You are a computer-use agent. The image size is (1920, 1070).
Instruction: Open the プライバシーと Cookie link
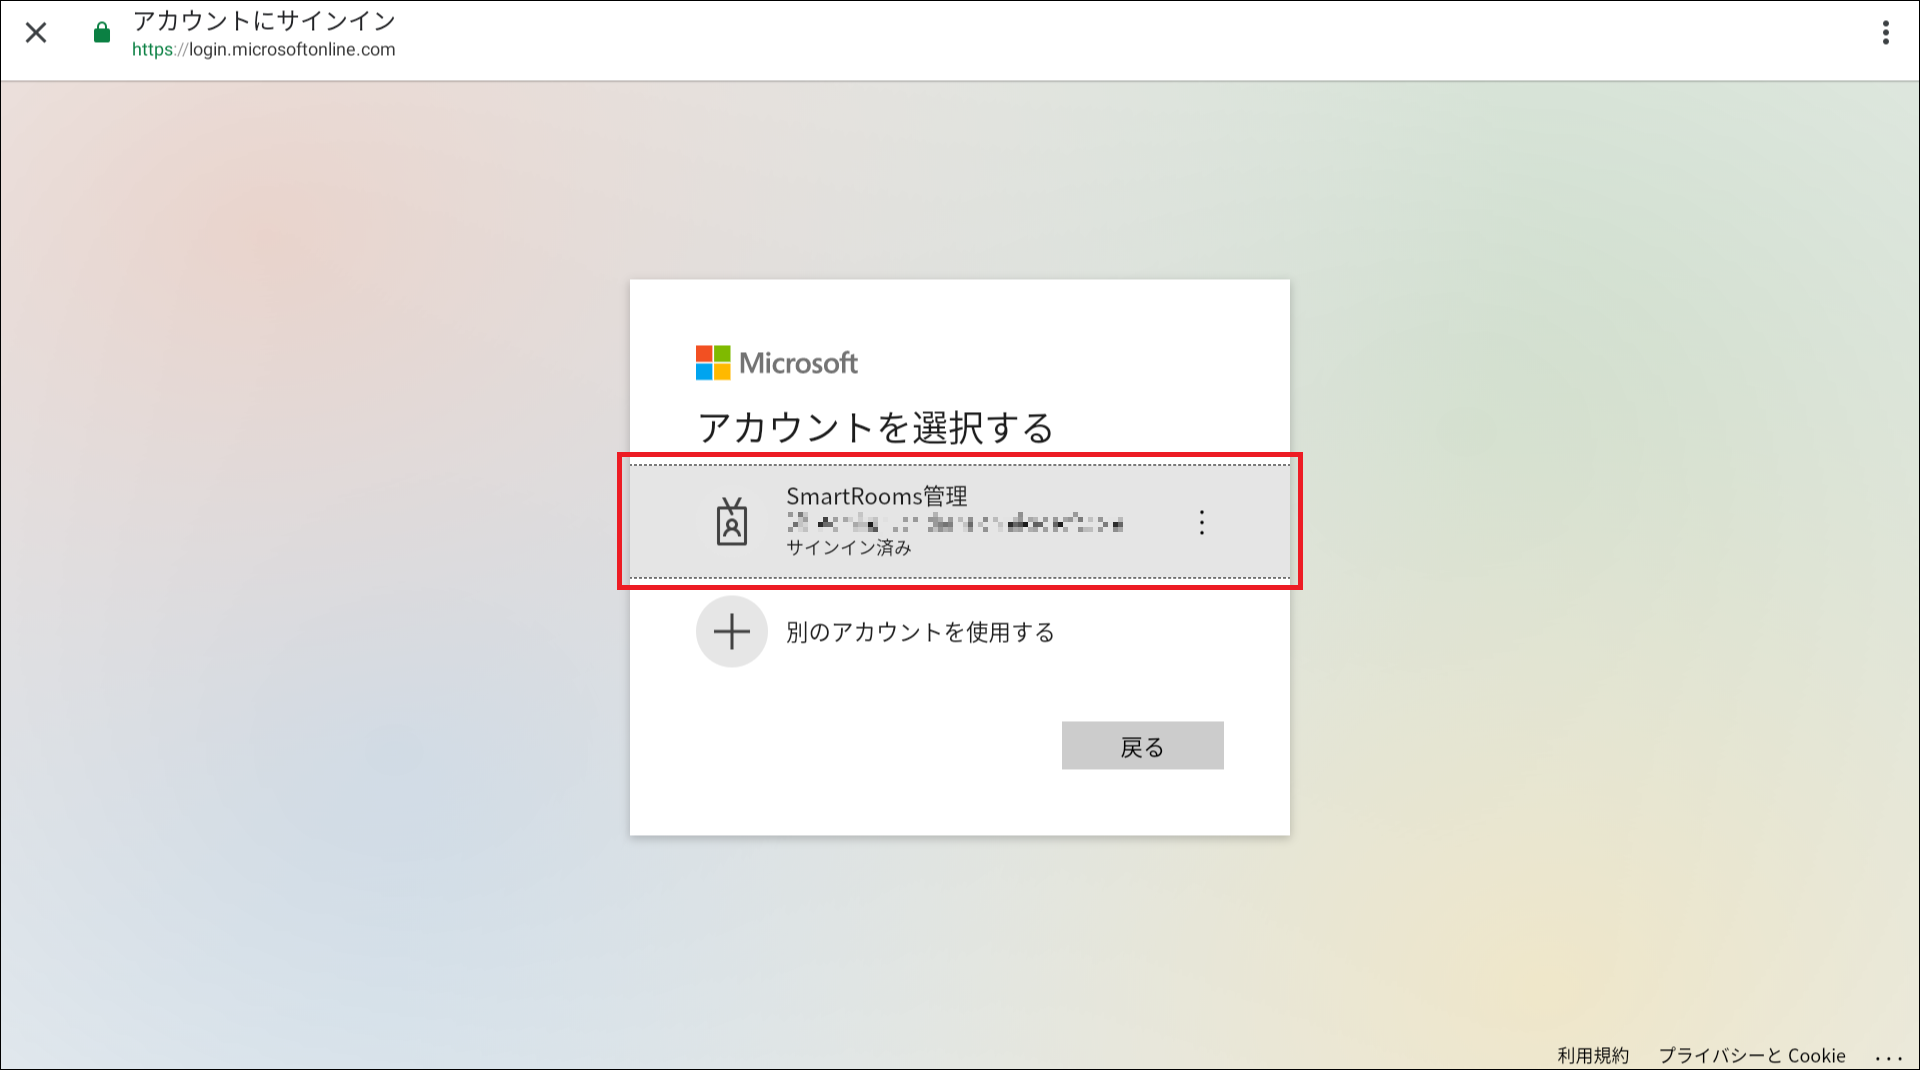(x=1752, y=1056)
